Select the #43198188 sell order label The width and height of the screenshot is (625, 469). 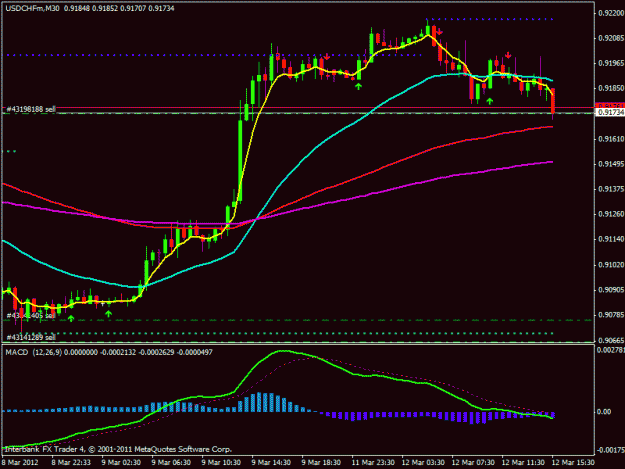(31, 109)
